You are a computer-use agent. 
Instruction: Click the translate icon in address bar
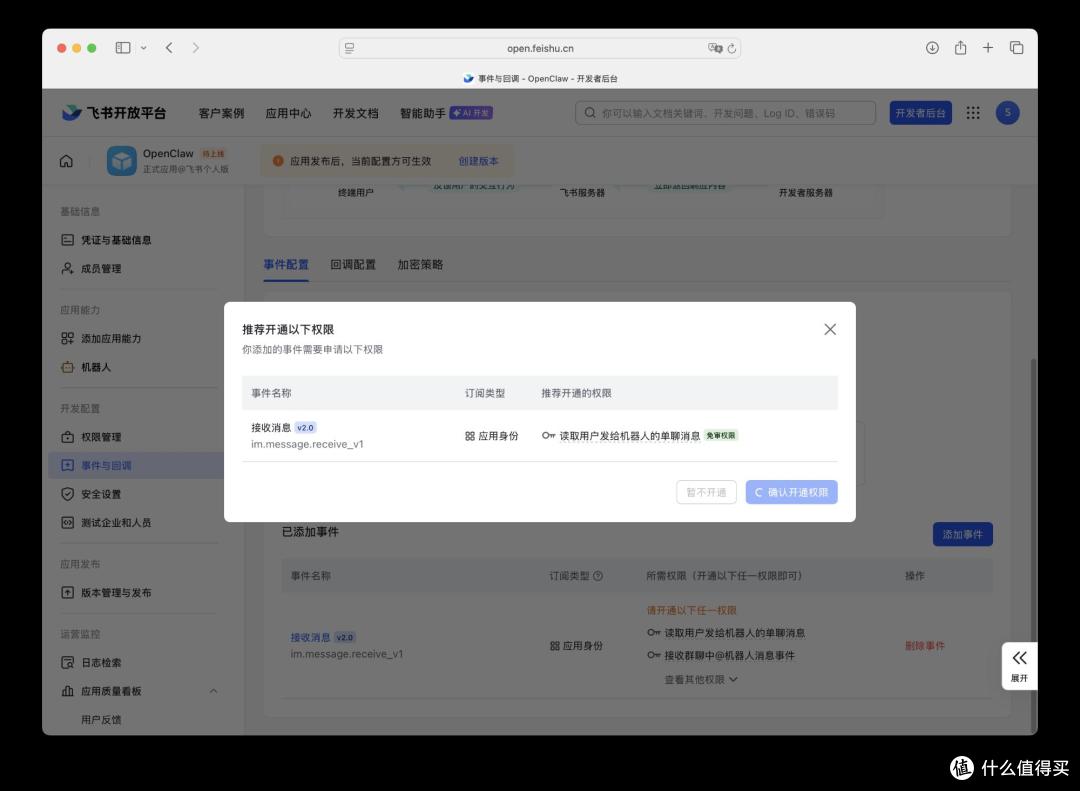pos(715,48)
